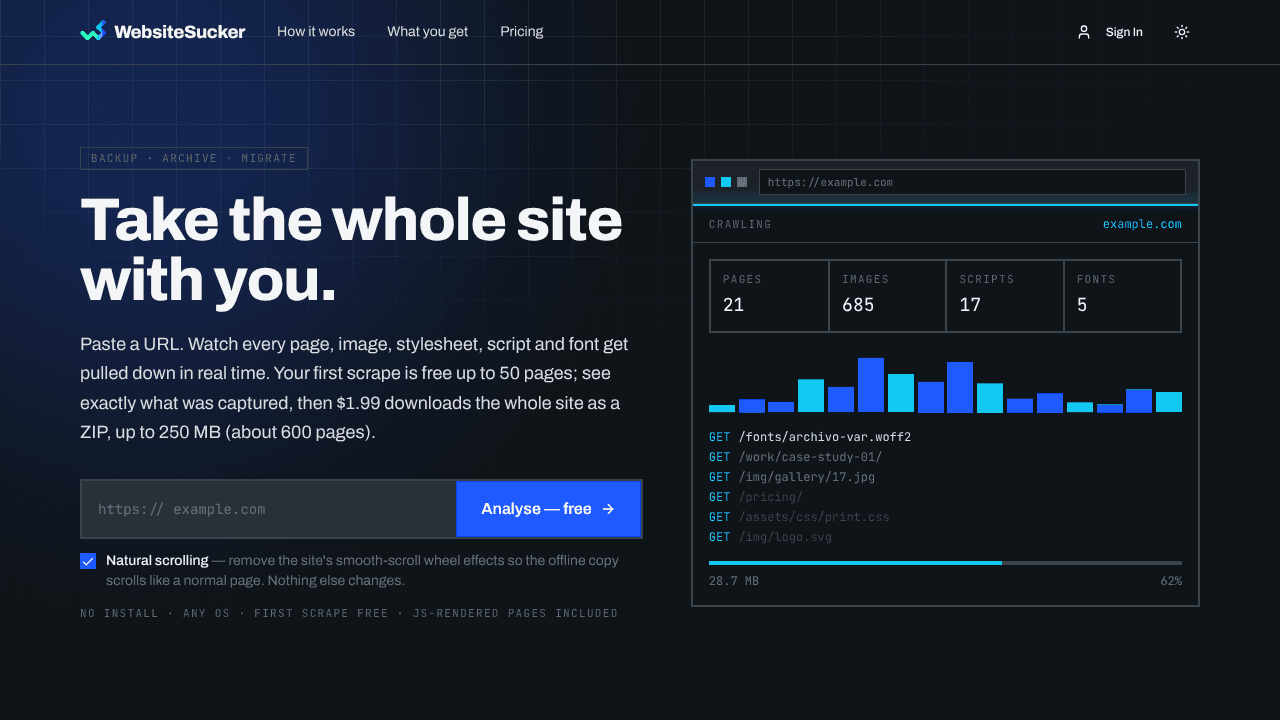Click the FONTS 5 stat box
Image resolution: width=1280 pixels, height=720 pixels.
pos(1122,296)
